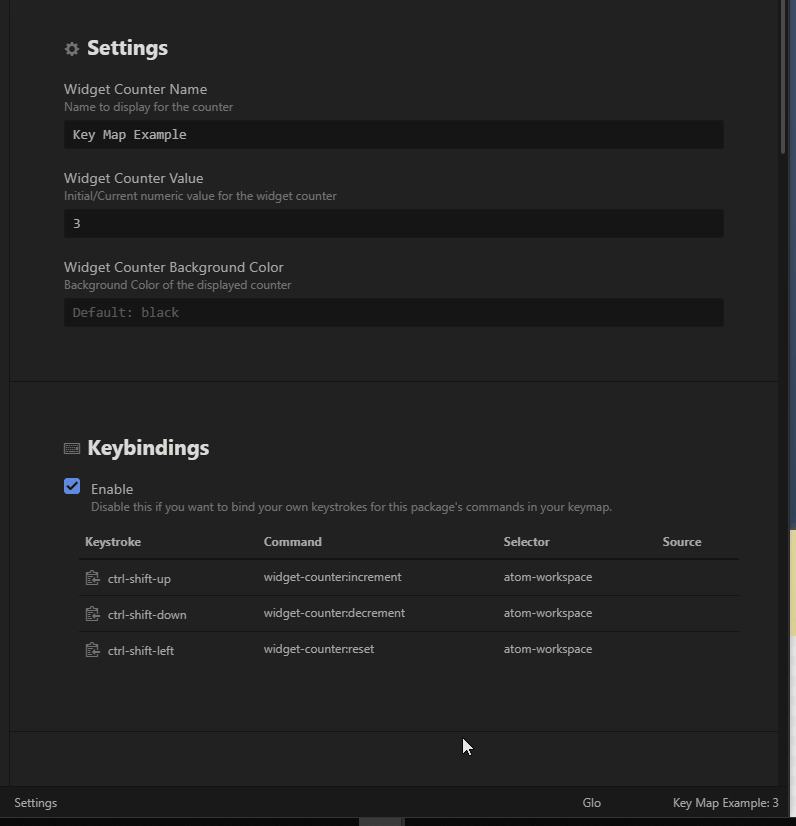
Task: Edit the Widget Counter Name field
Action: 394,134
